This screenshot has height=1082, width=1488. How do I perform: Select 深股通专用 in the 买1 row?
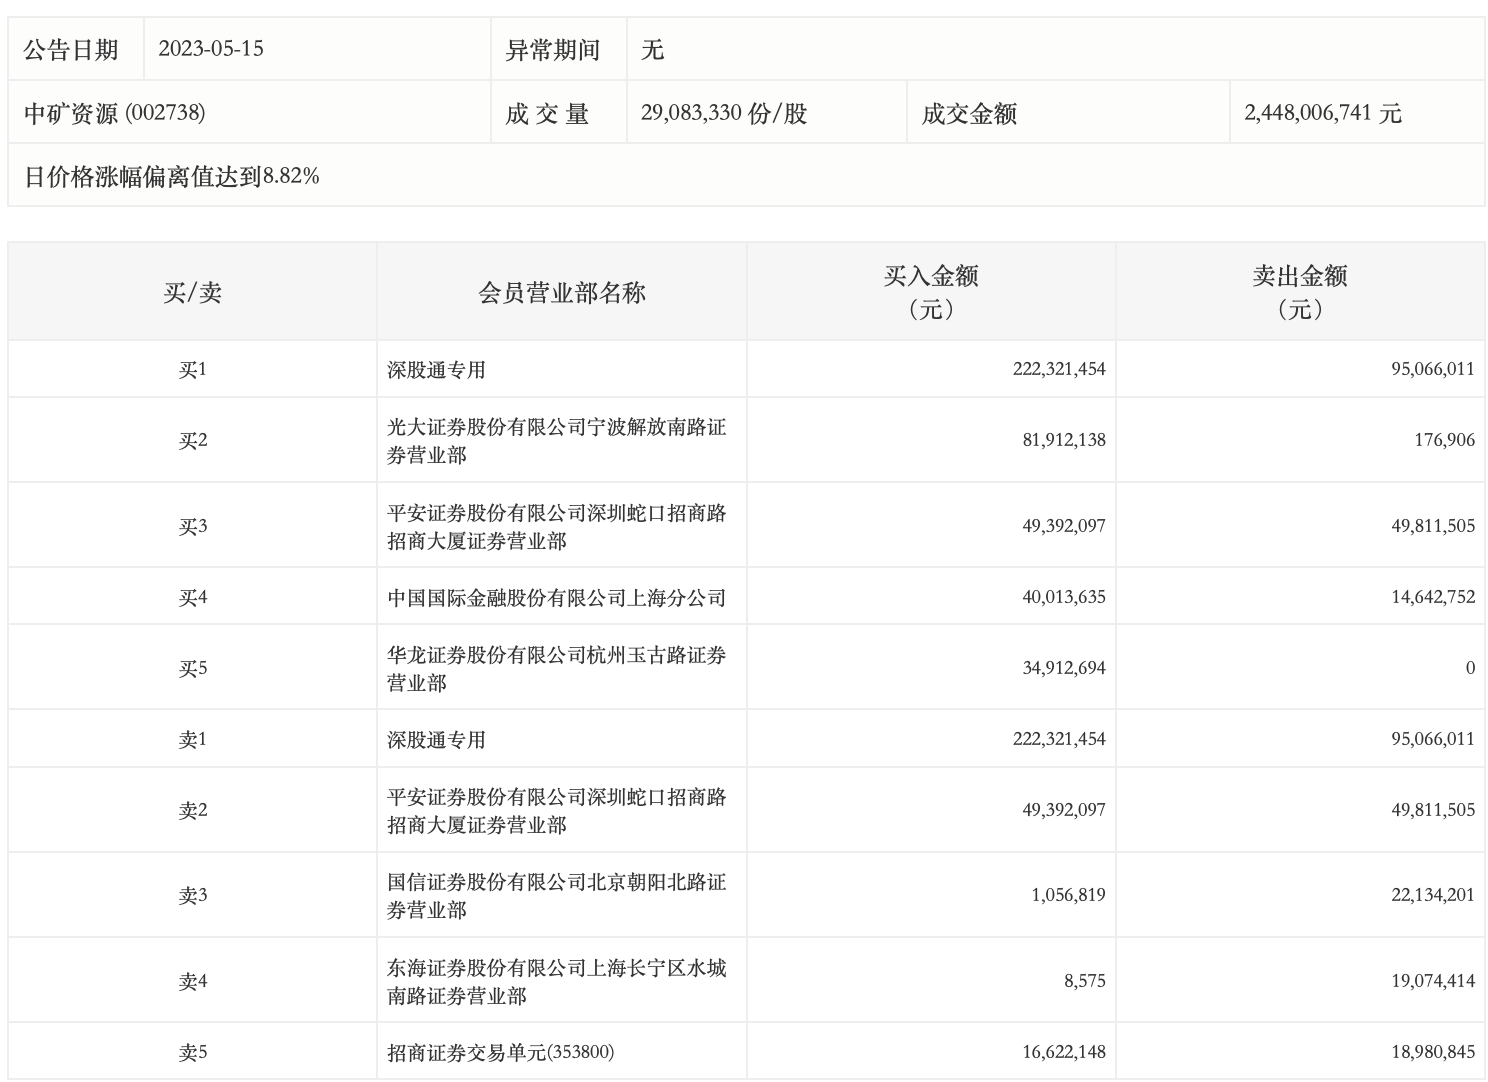[436, 369]
